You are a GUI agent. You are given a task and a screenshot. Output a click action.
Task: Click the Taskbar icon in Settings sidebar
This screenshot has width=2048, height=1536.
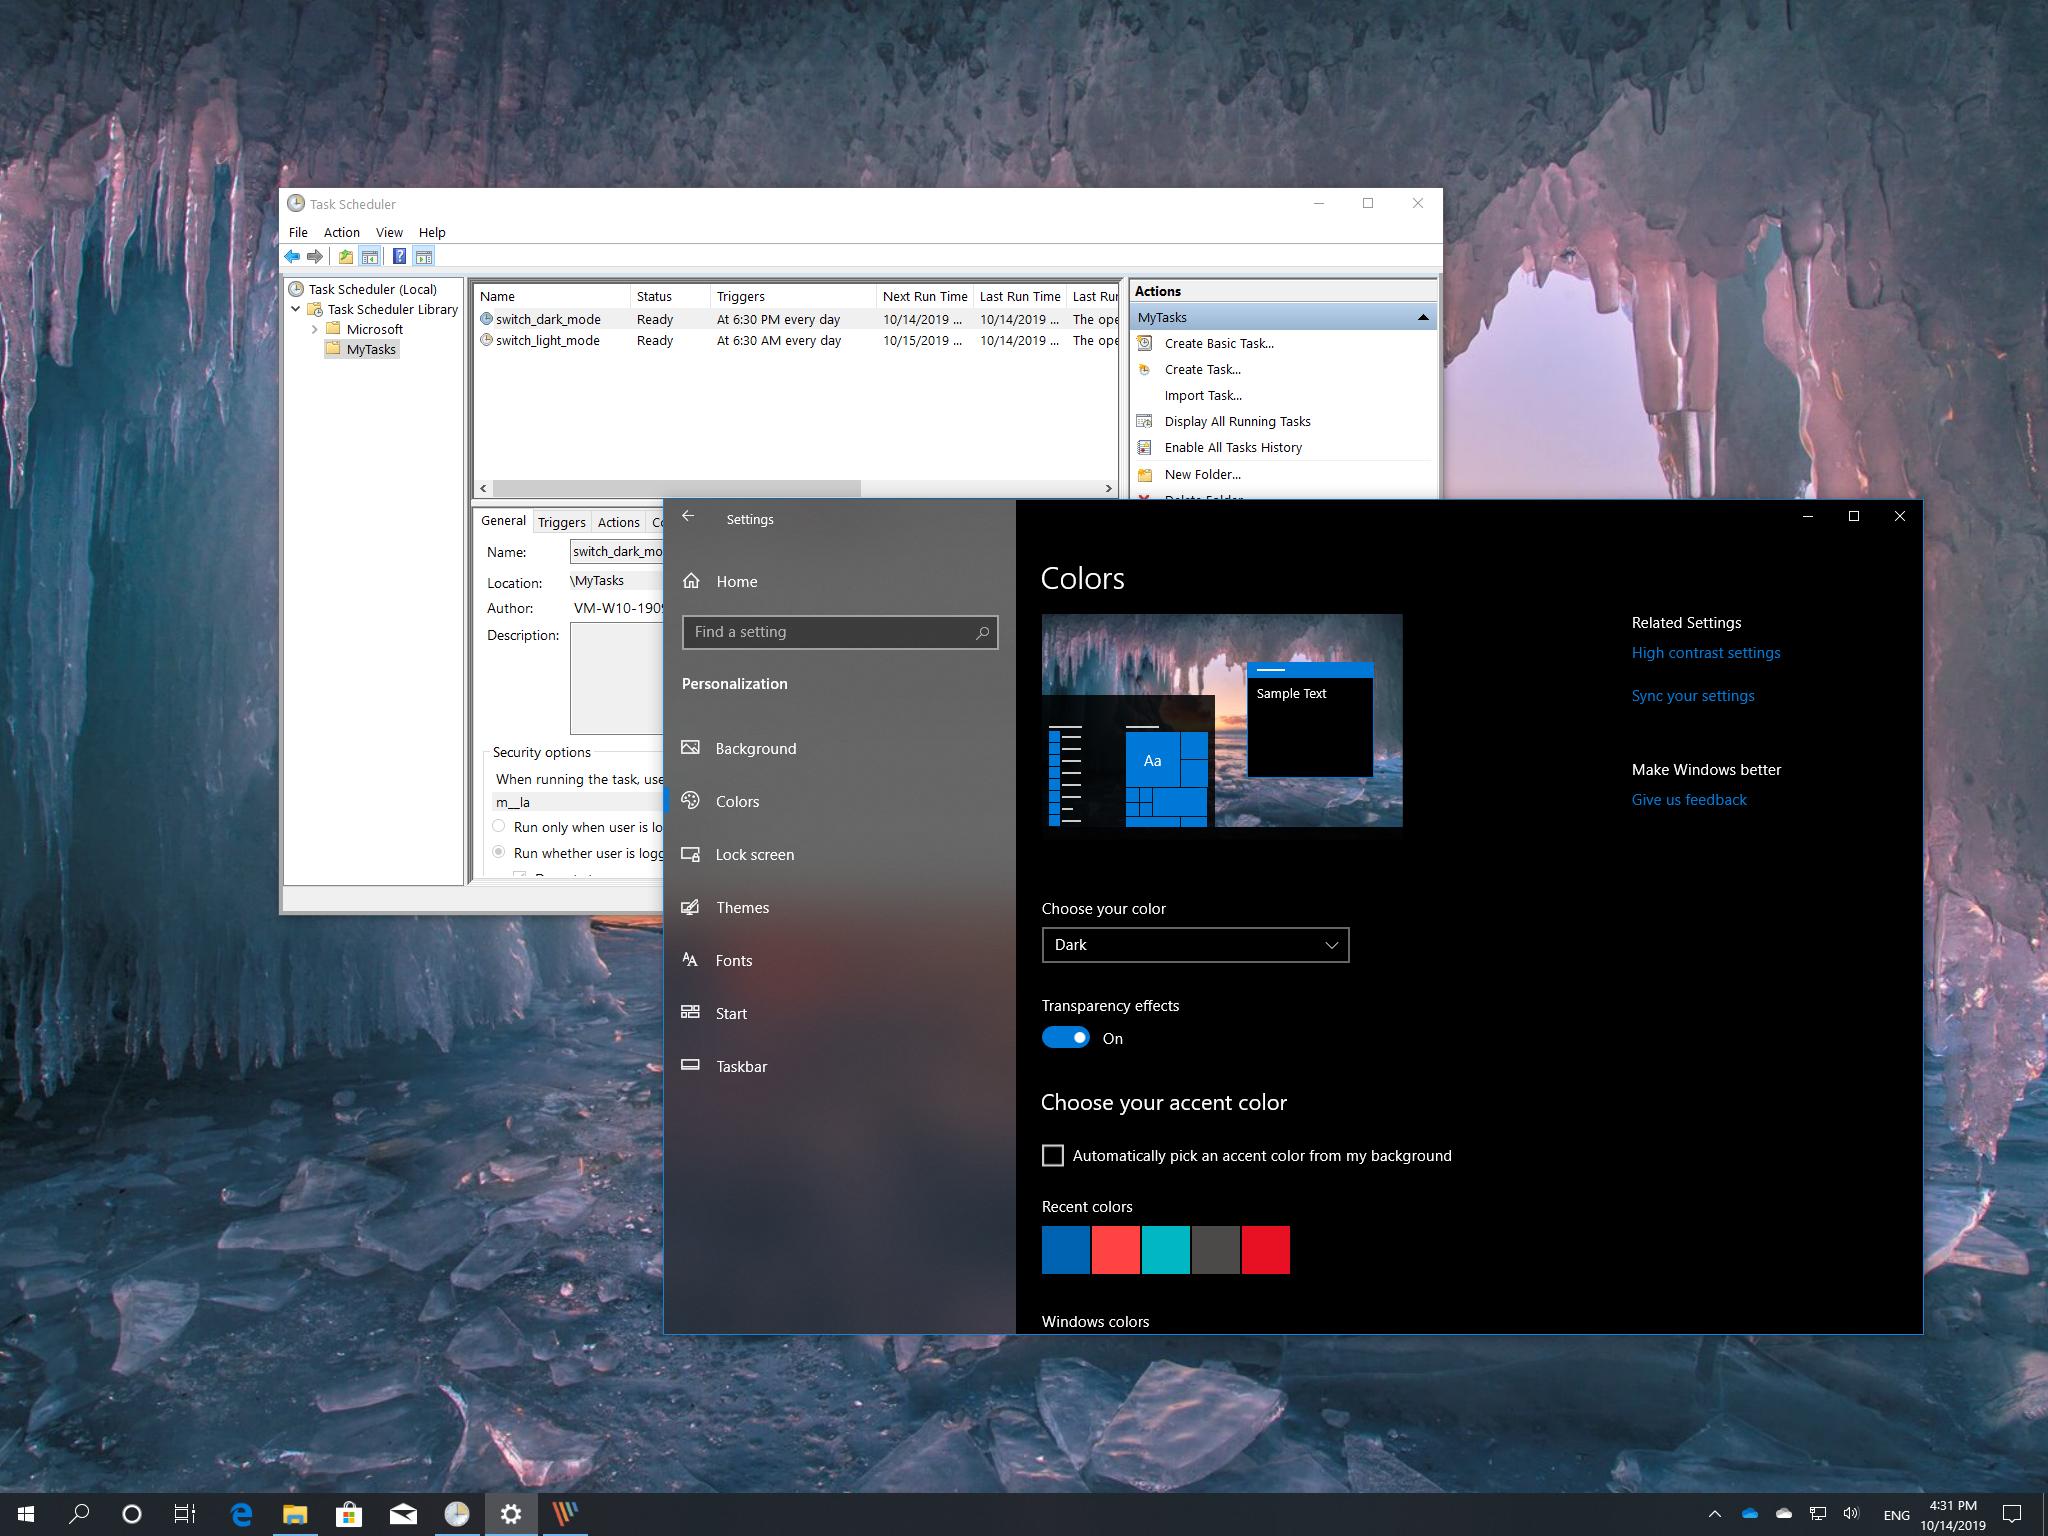click(x=690, y=1065)
